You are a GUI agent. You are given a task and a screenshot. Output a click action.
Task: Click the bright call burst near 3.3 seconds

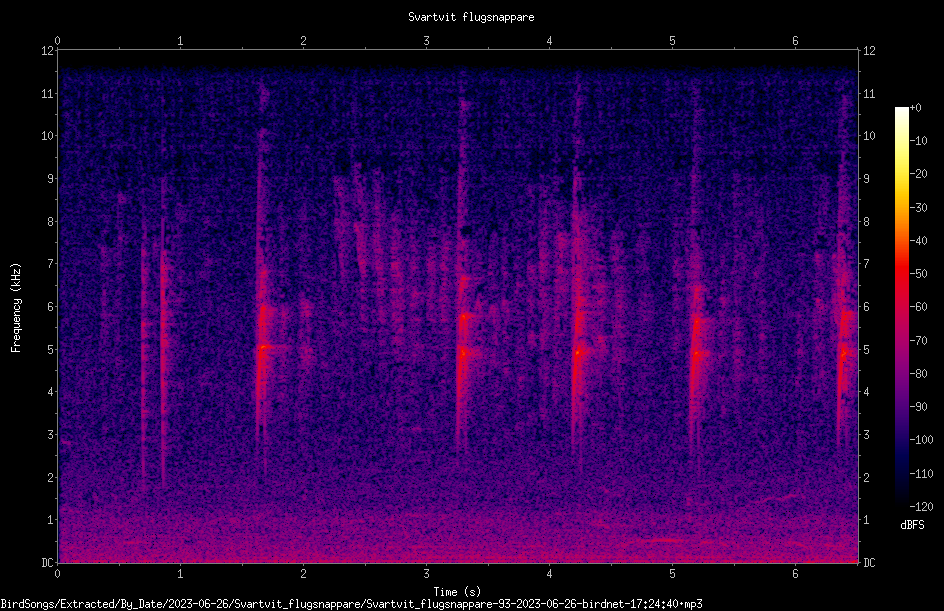[x=463, y=352]
